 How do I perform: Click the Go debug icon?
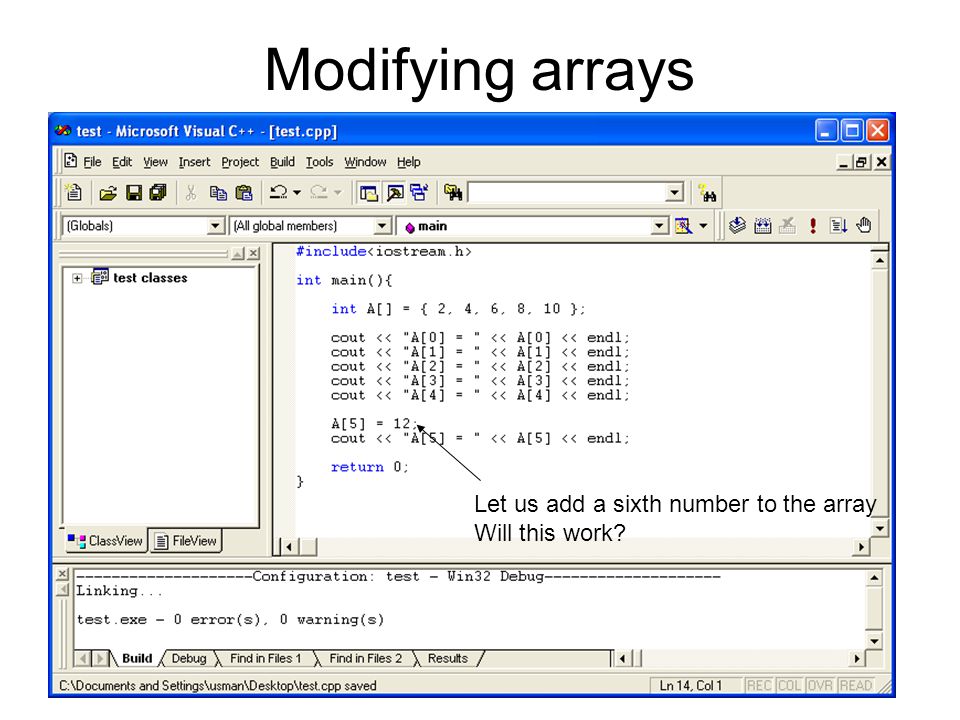click(x=838, y=226)
